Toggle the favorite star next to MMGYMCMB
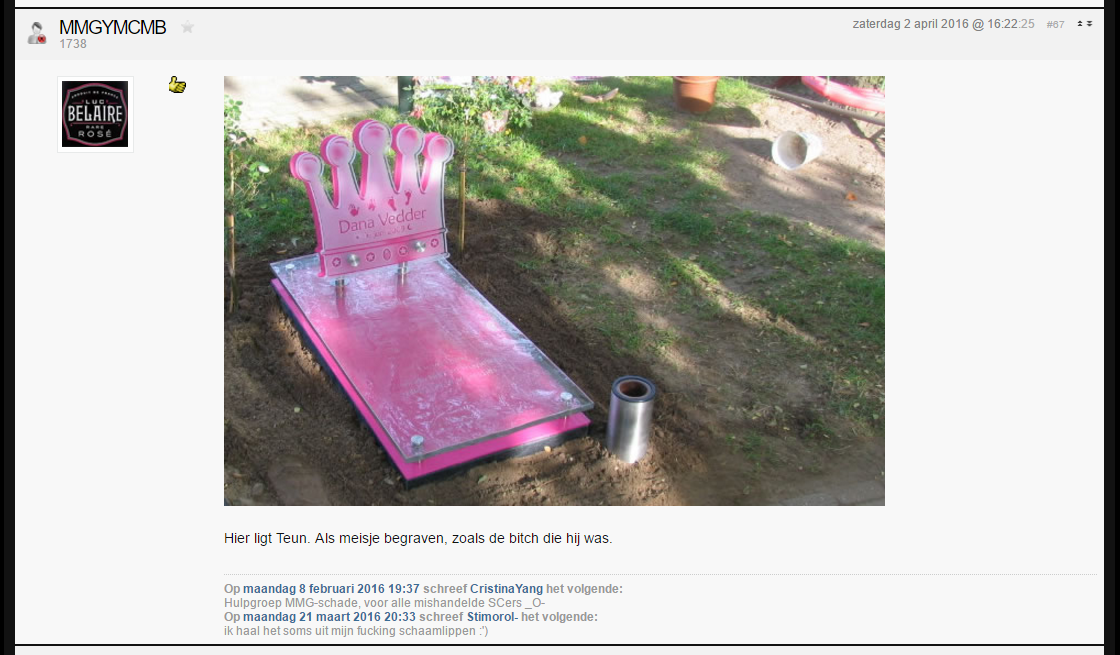Image resolution: width=1120 pixels, height=655 pixels. (187, 27)
